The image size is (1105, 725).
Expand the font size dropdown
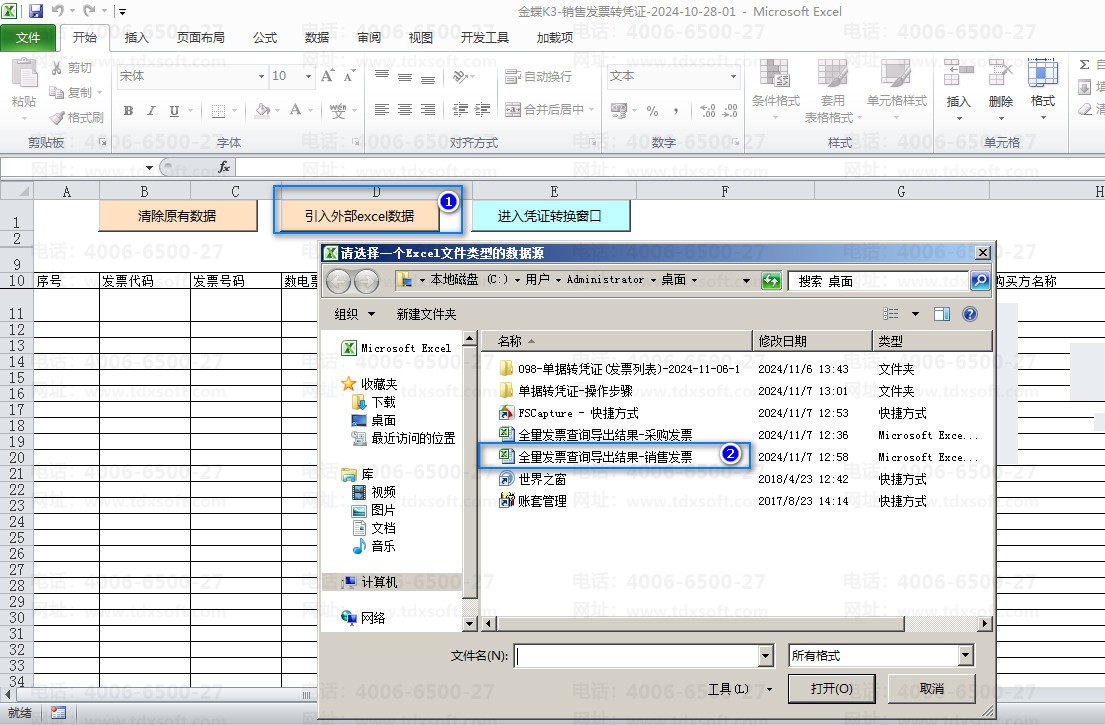point(308,76)
